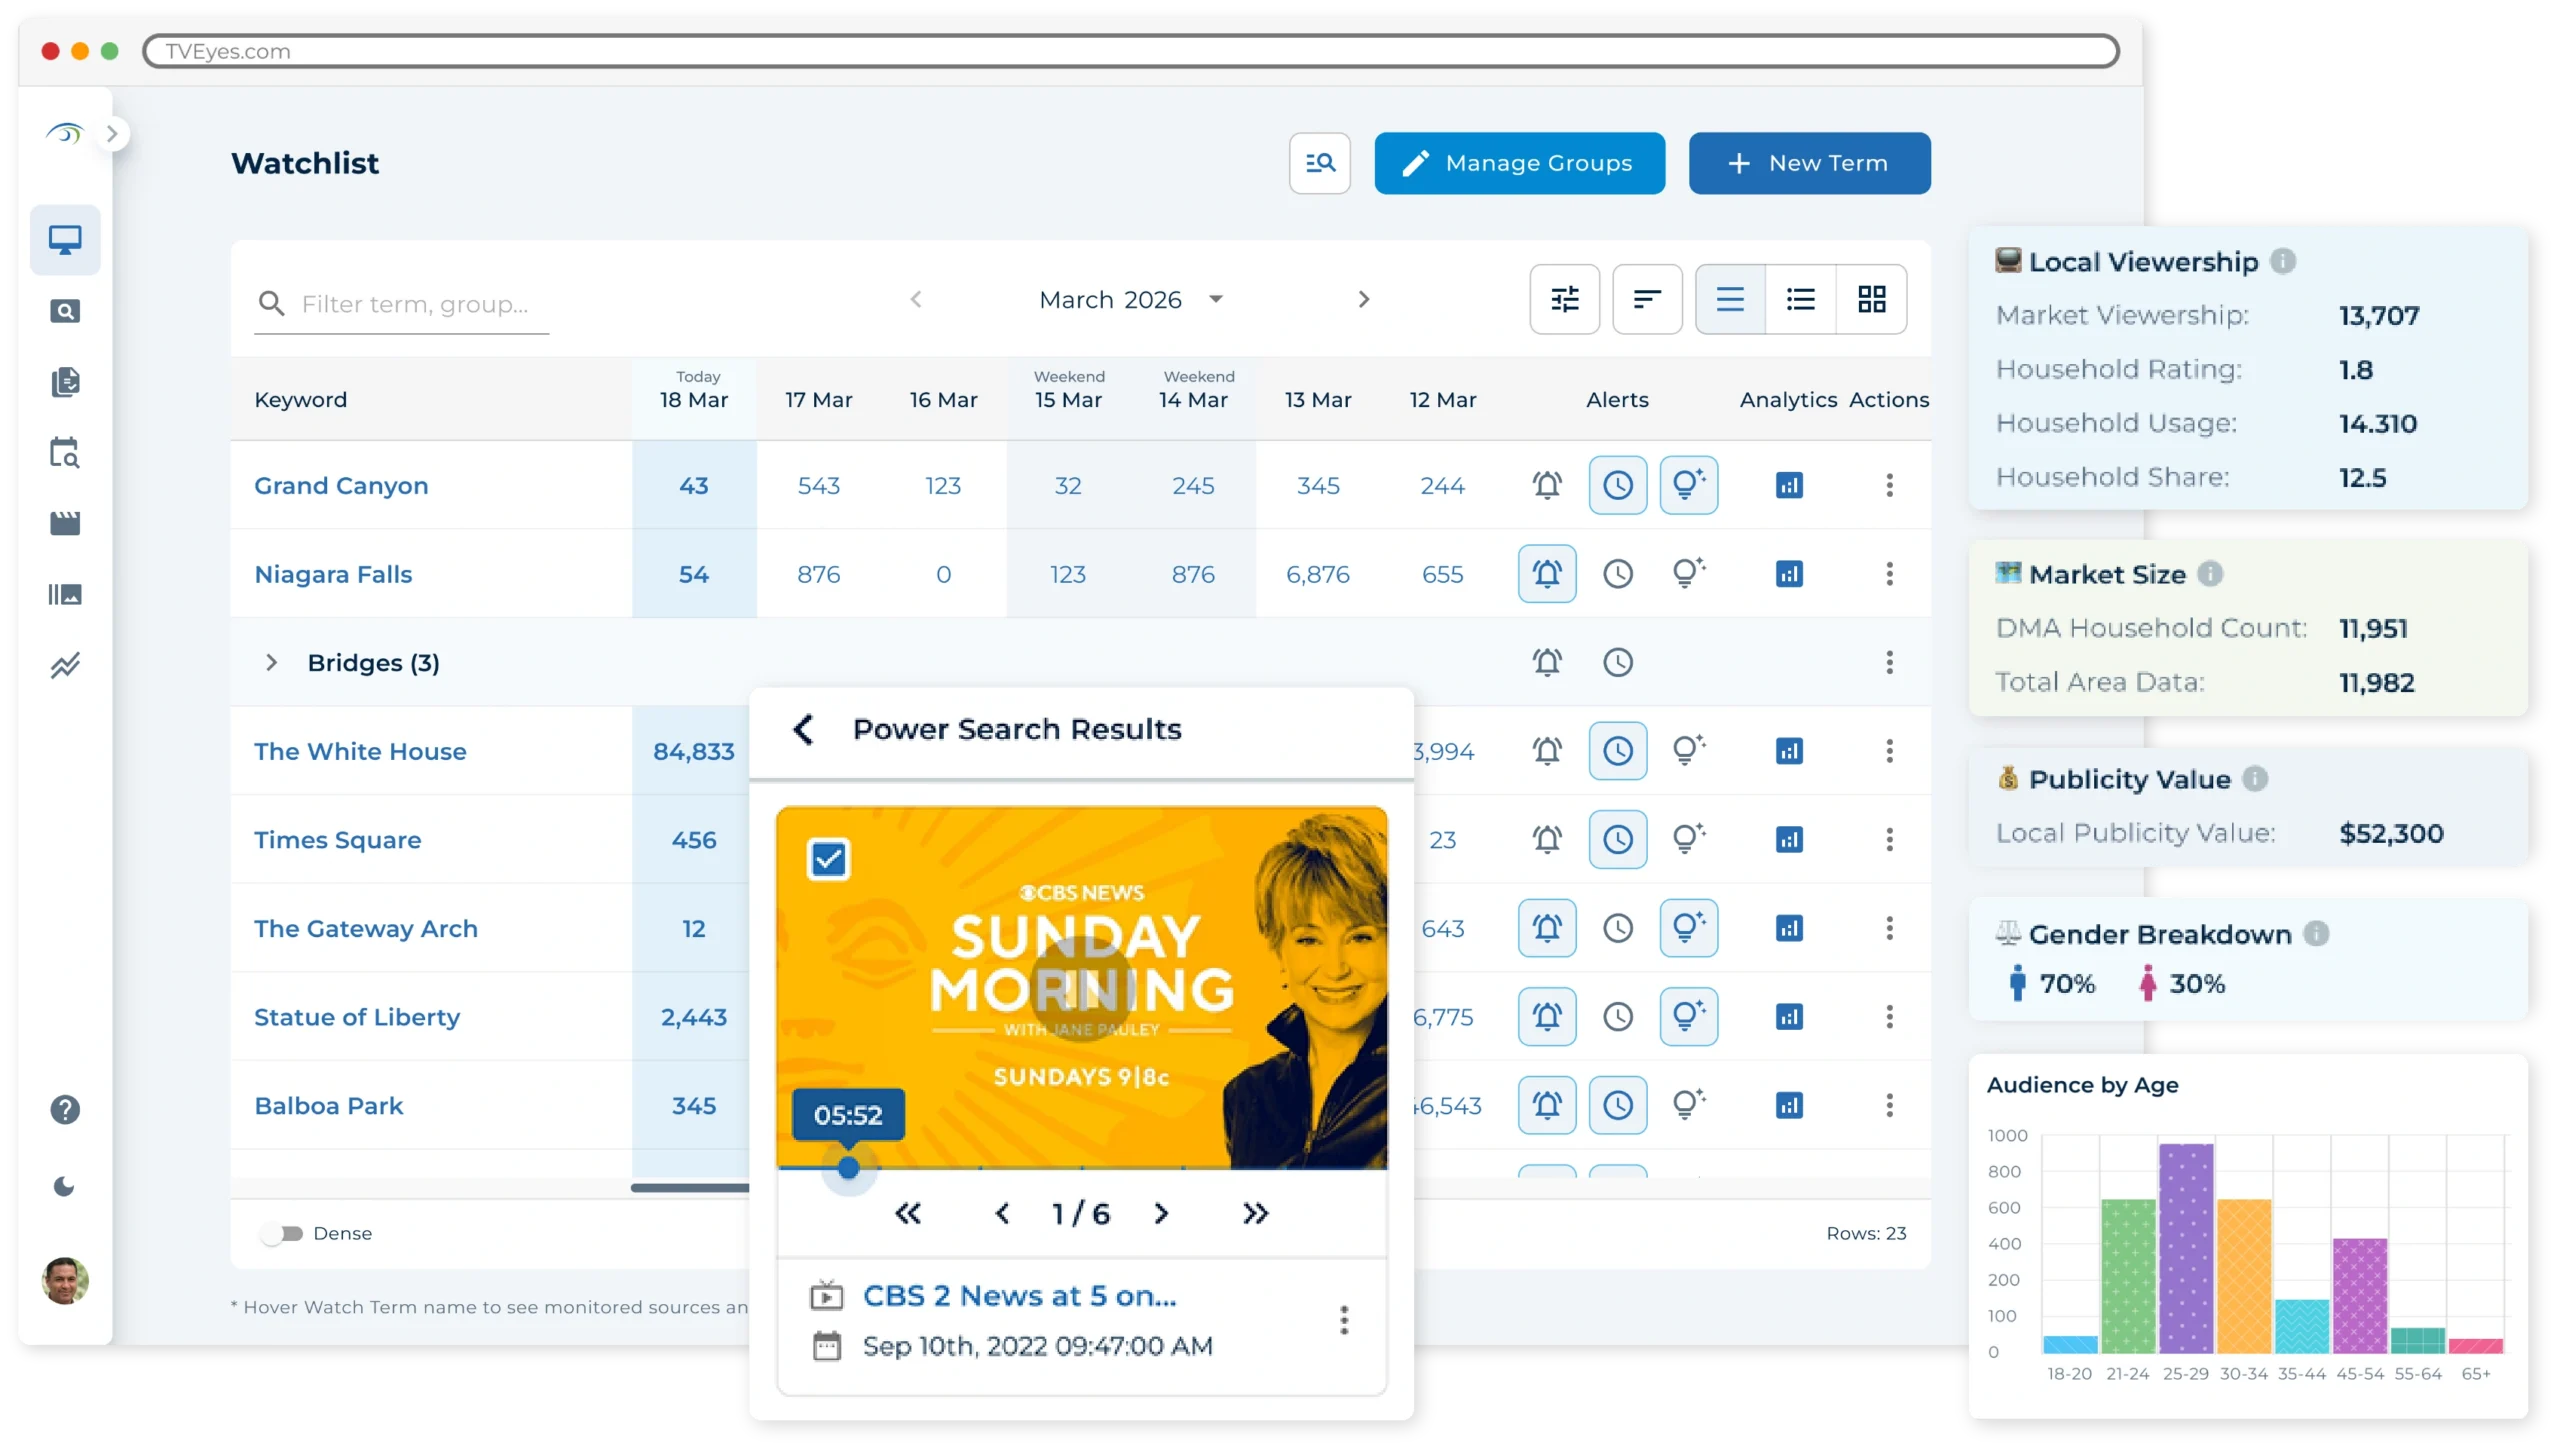This screenshot has height=1452, width=2560.
Task: Expand the left sidebar with chevron
Action: pyautogui.click(x=113, y=134)
